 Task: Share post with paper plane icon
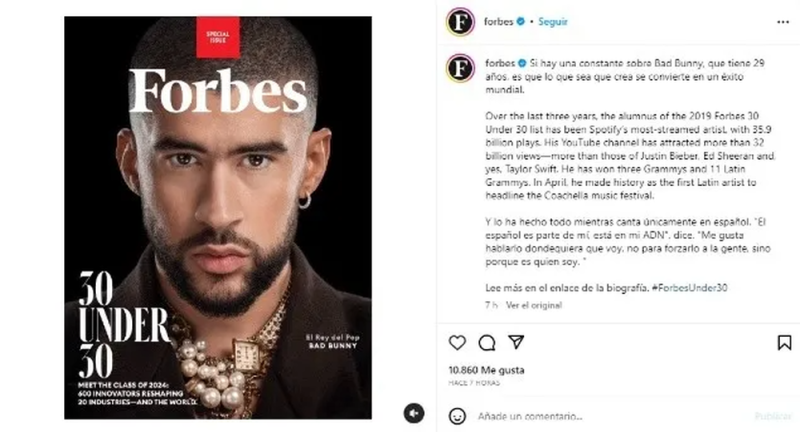pyautogui.click(x=516, y=342)
